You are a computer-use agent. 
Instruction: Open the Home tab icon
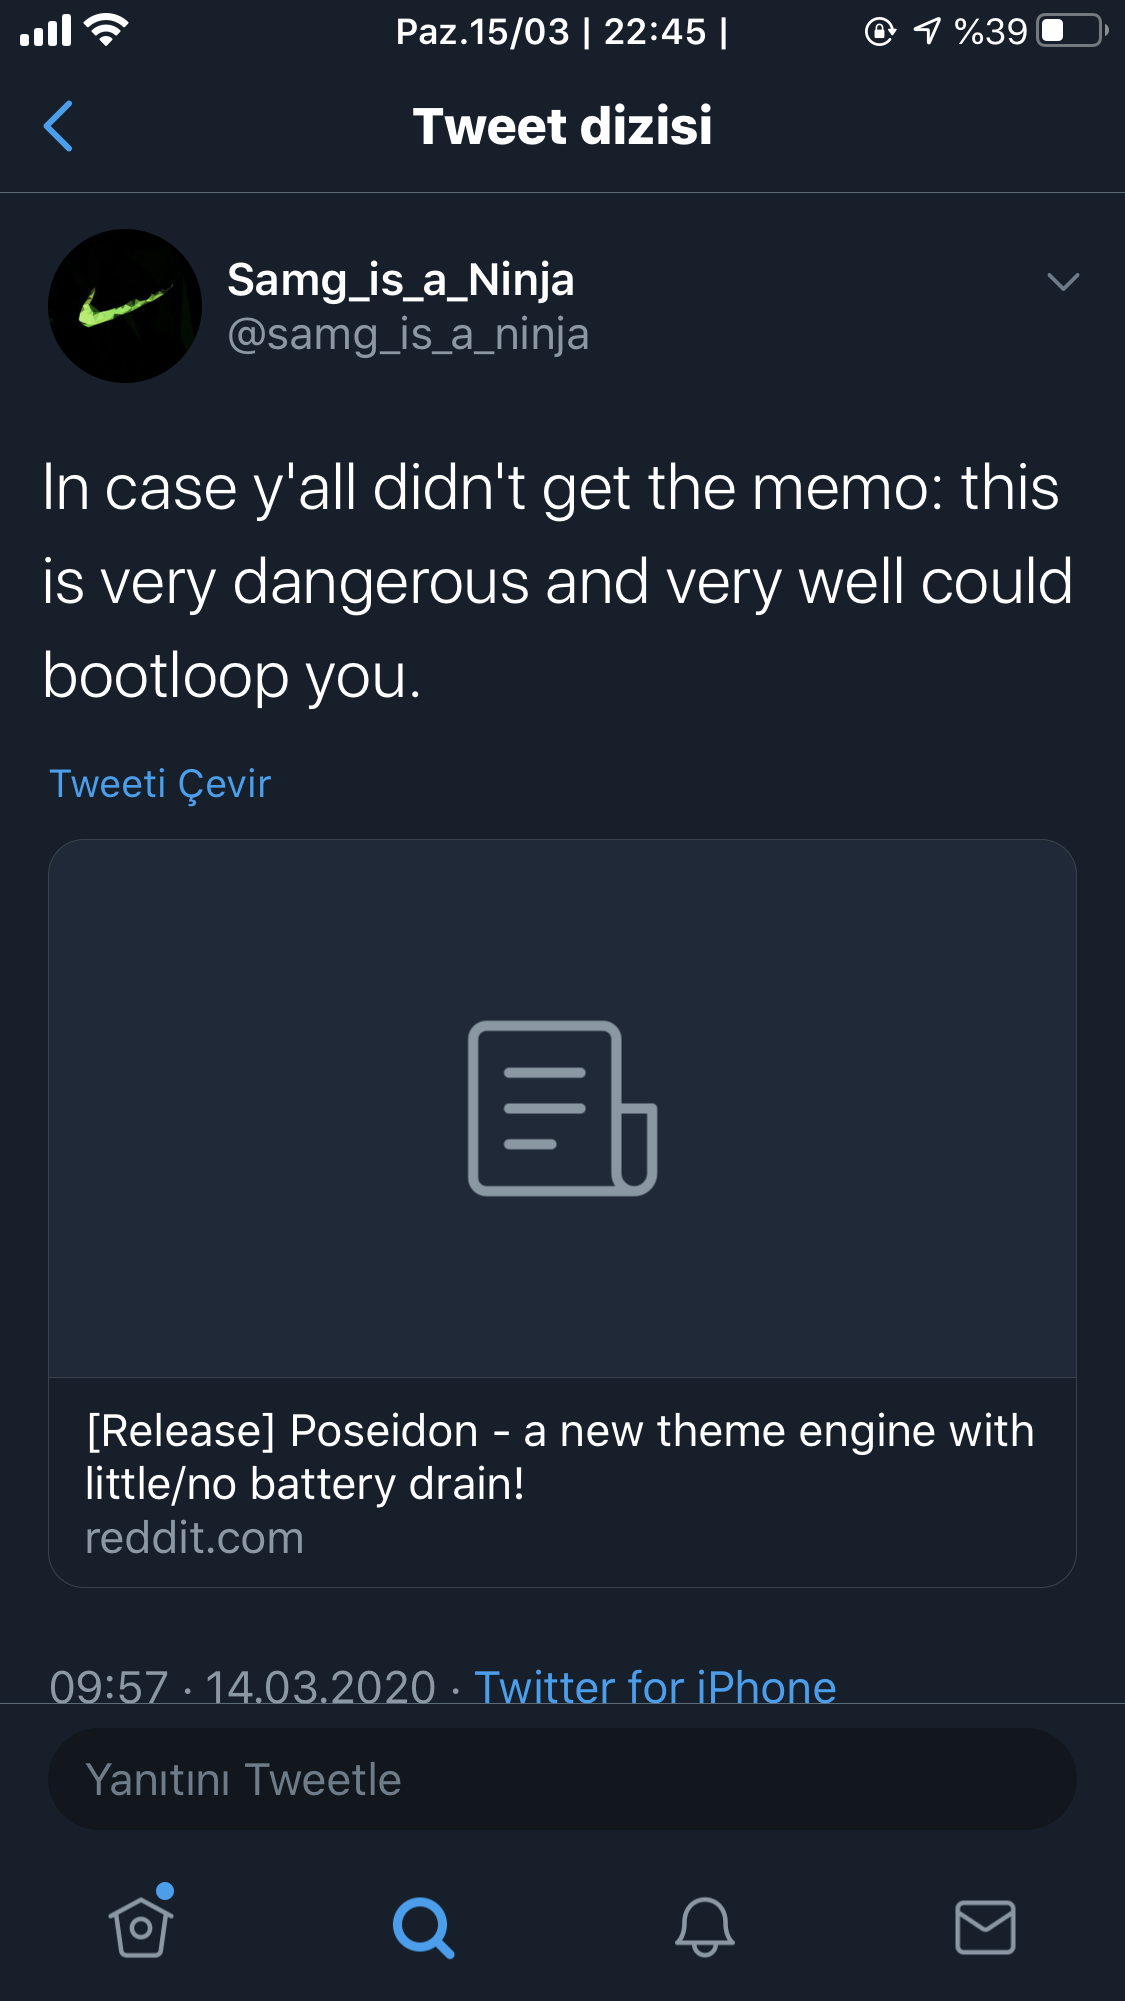141,1925
